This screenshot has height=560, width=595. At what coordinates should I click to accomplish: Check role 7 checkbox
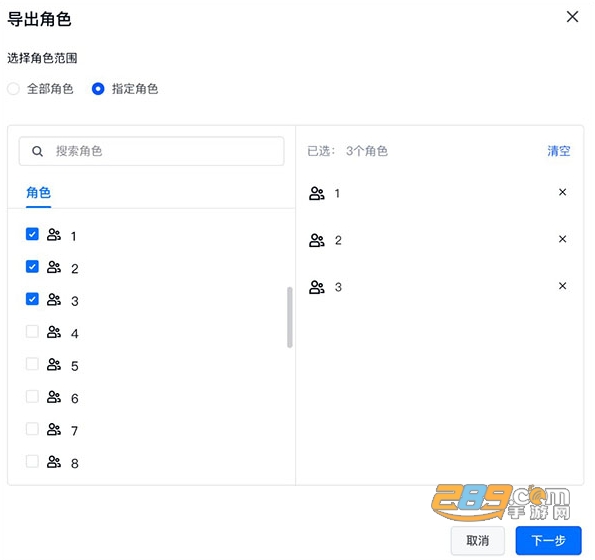[32, 429]
